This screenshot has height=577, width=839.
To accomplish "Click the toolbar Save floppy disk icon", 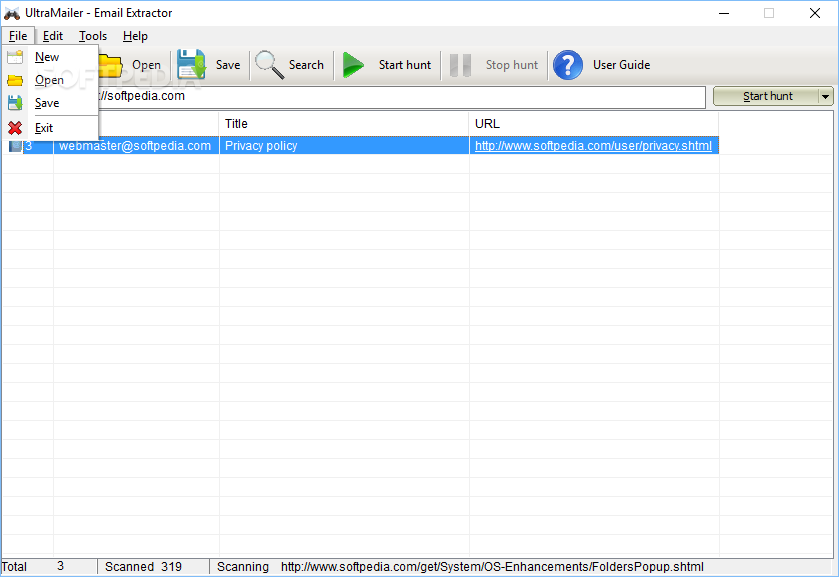I will pos(192,65).
